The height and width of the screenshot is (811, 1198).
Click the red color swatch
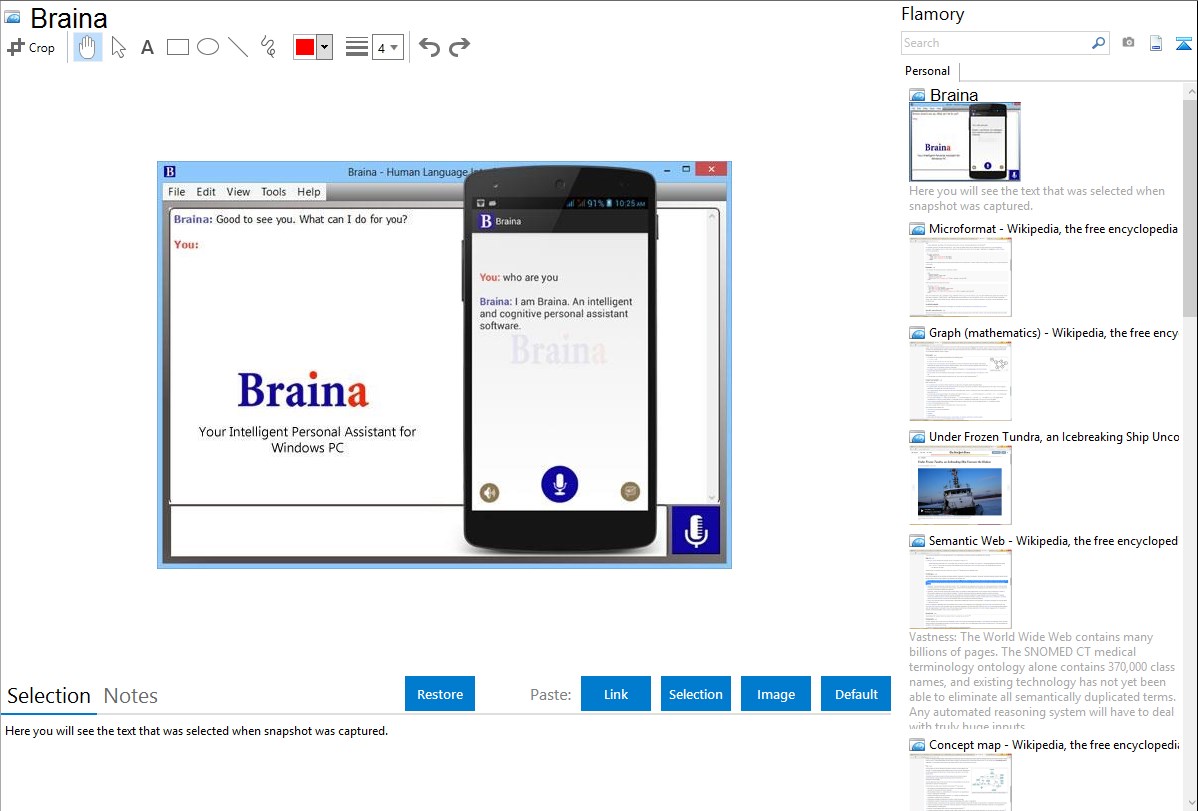tap(305, 47)
